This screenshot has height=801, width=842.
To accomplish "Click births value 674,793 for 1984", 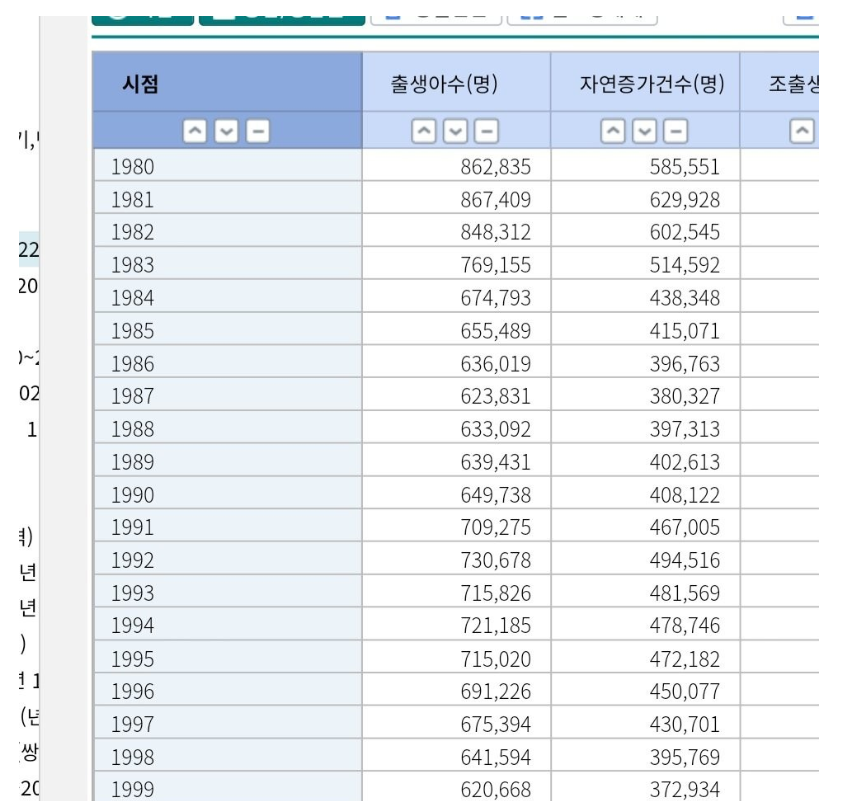I will (496, 298).
